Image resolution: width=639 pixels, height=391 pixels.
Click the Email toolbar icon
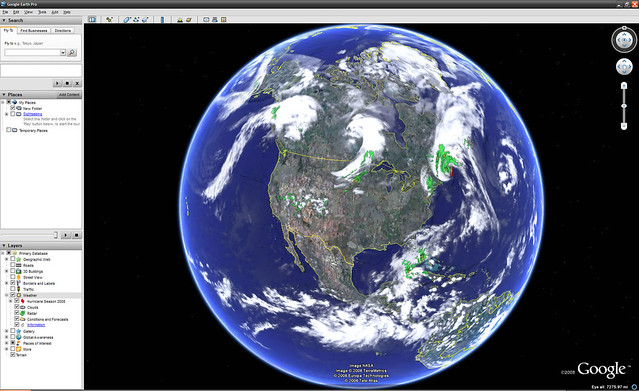[206, 19]
